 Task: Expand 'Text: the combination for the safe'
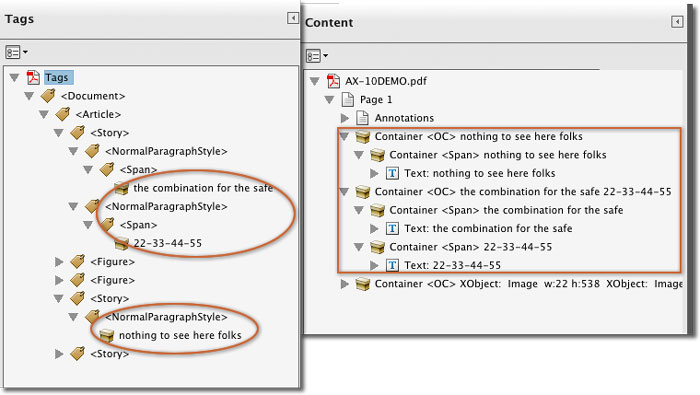[374, 229]
